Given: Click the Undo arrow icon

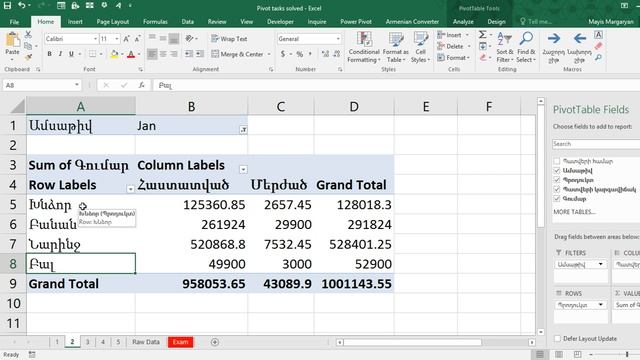Looking at the screenshot, I should pyautogui.click(x=22, y=6).
